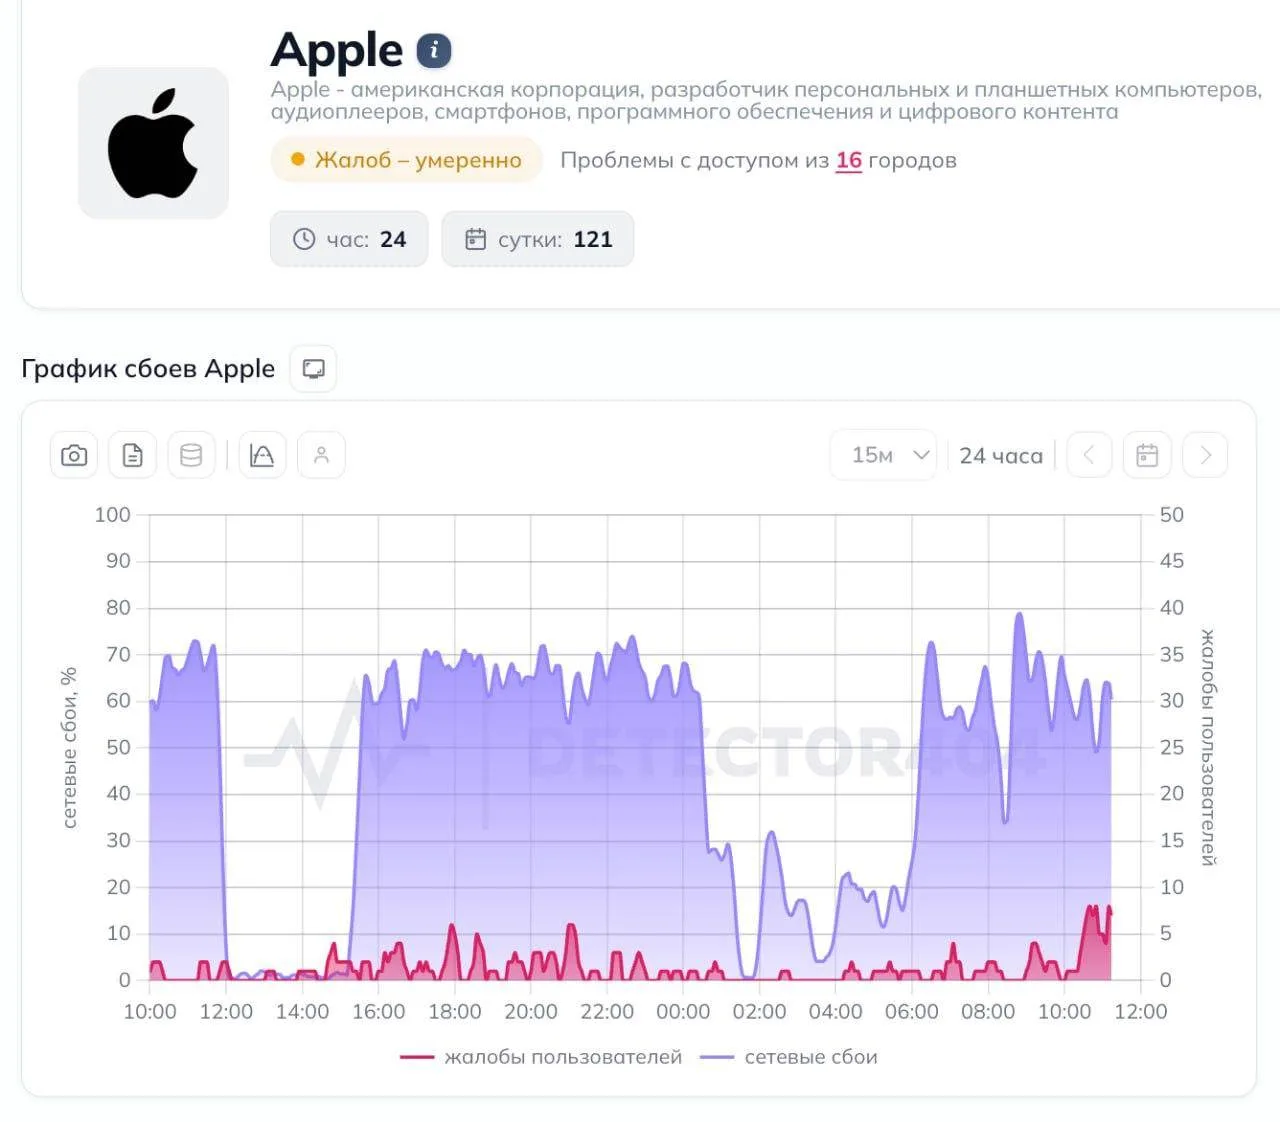Go to next period with right chevron

coord(1205,456)
